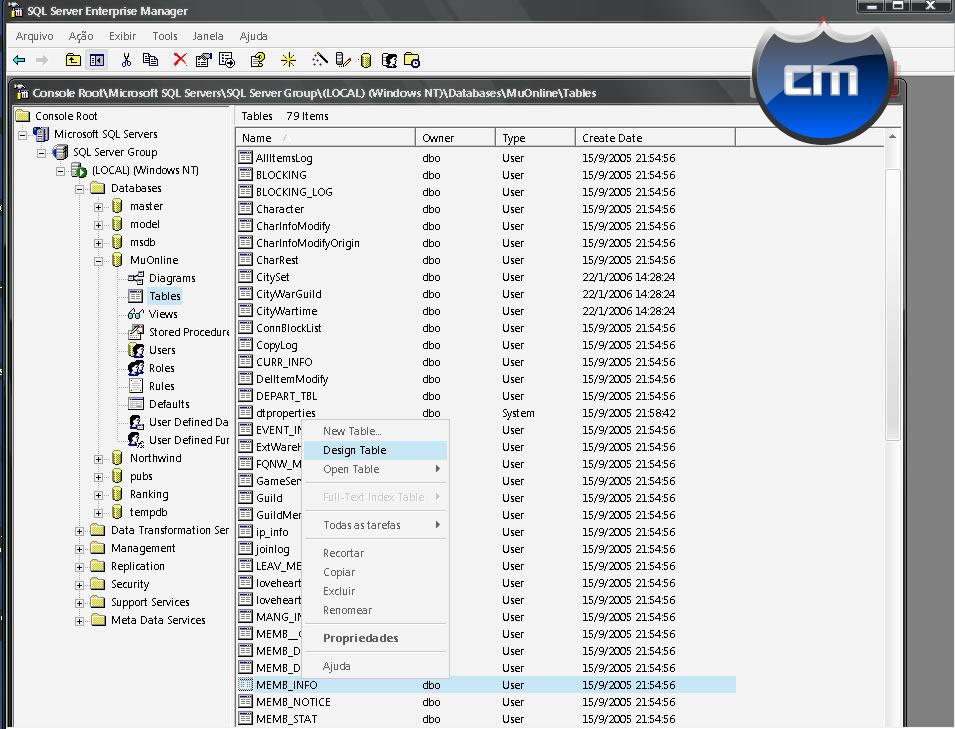This screenshot has height=729, width=955.
Task: Open the Janela menu
Action: pos(208,36)
